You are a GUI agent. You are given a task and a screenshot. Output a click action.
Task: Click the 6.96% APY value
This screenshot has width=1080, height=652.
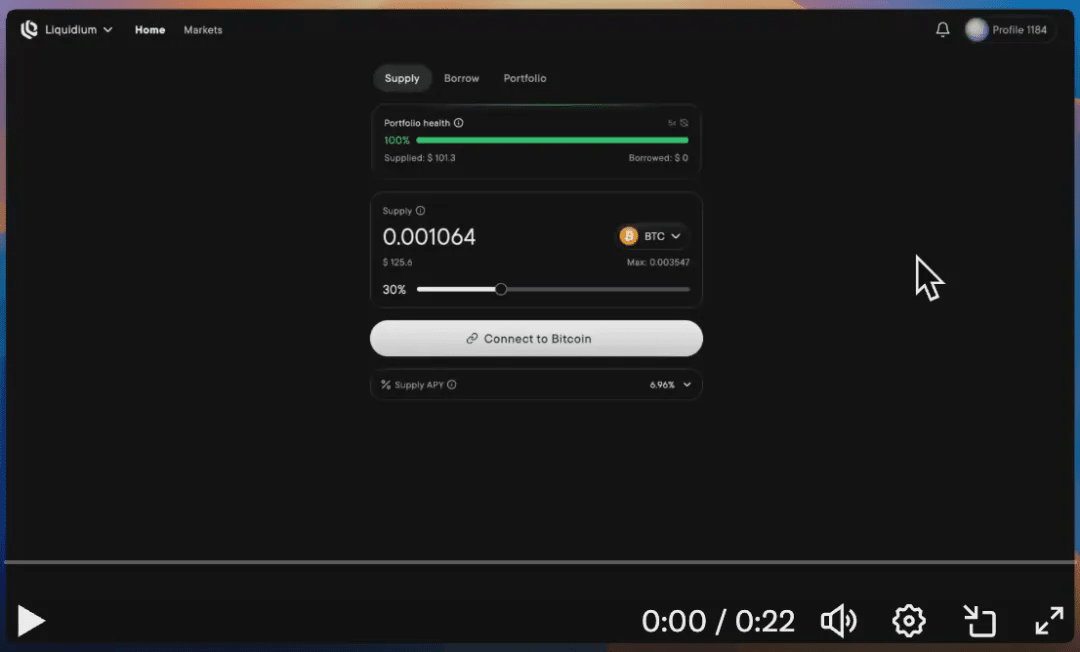pyautogui.click(x=662, y=385)
